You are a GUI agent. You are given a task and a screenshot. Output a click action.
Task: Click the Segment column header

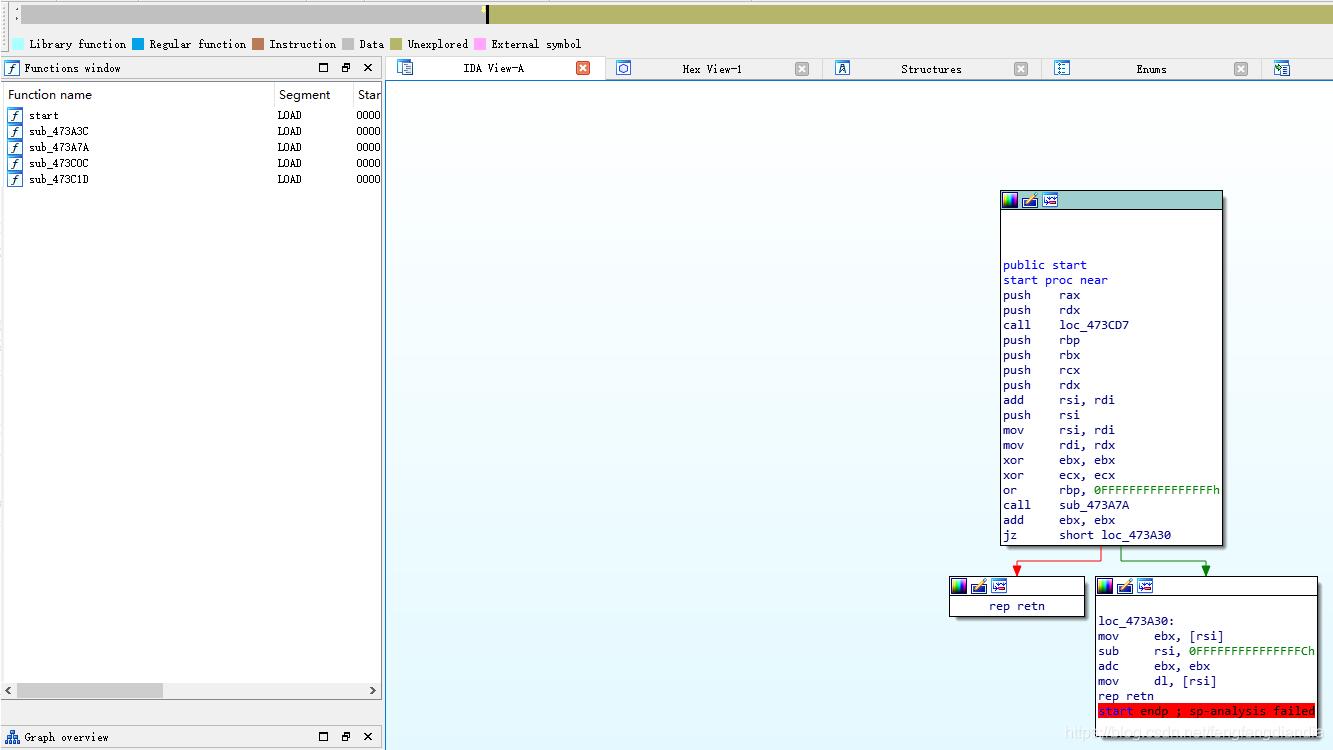(x=304, y=95)
